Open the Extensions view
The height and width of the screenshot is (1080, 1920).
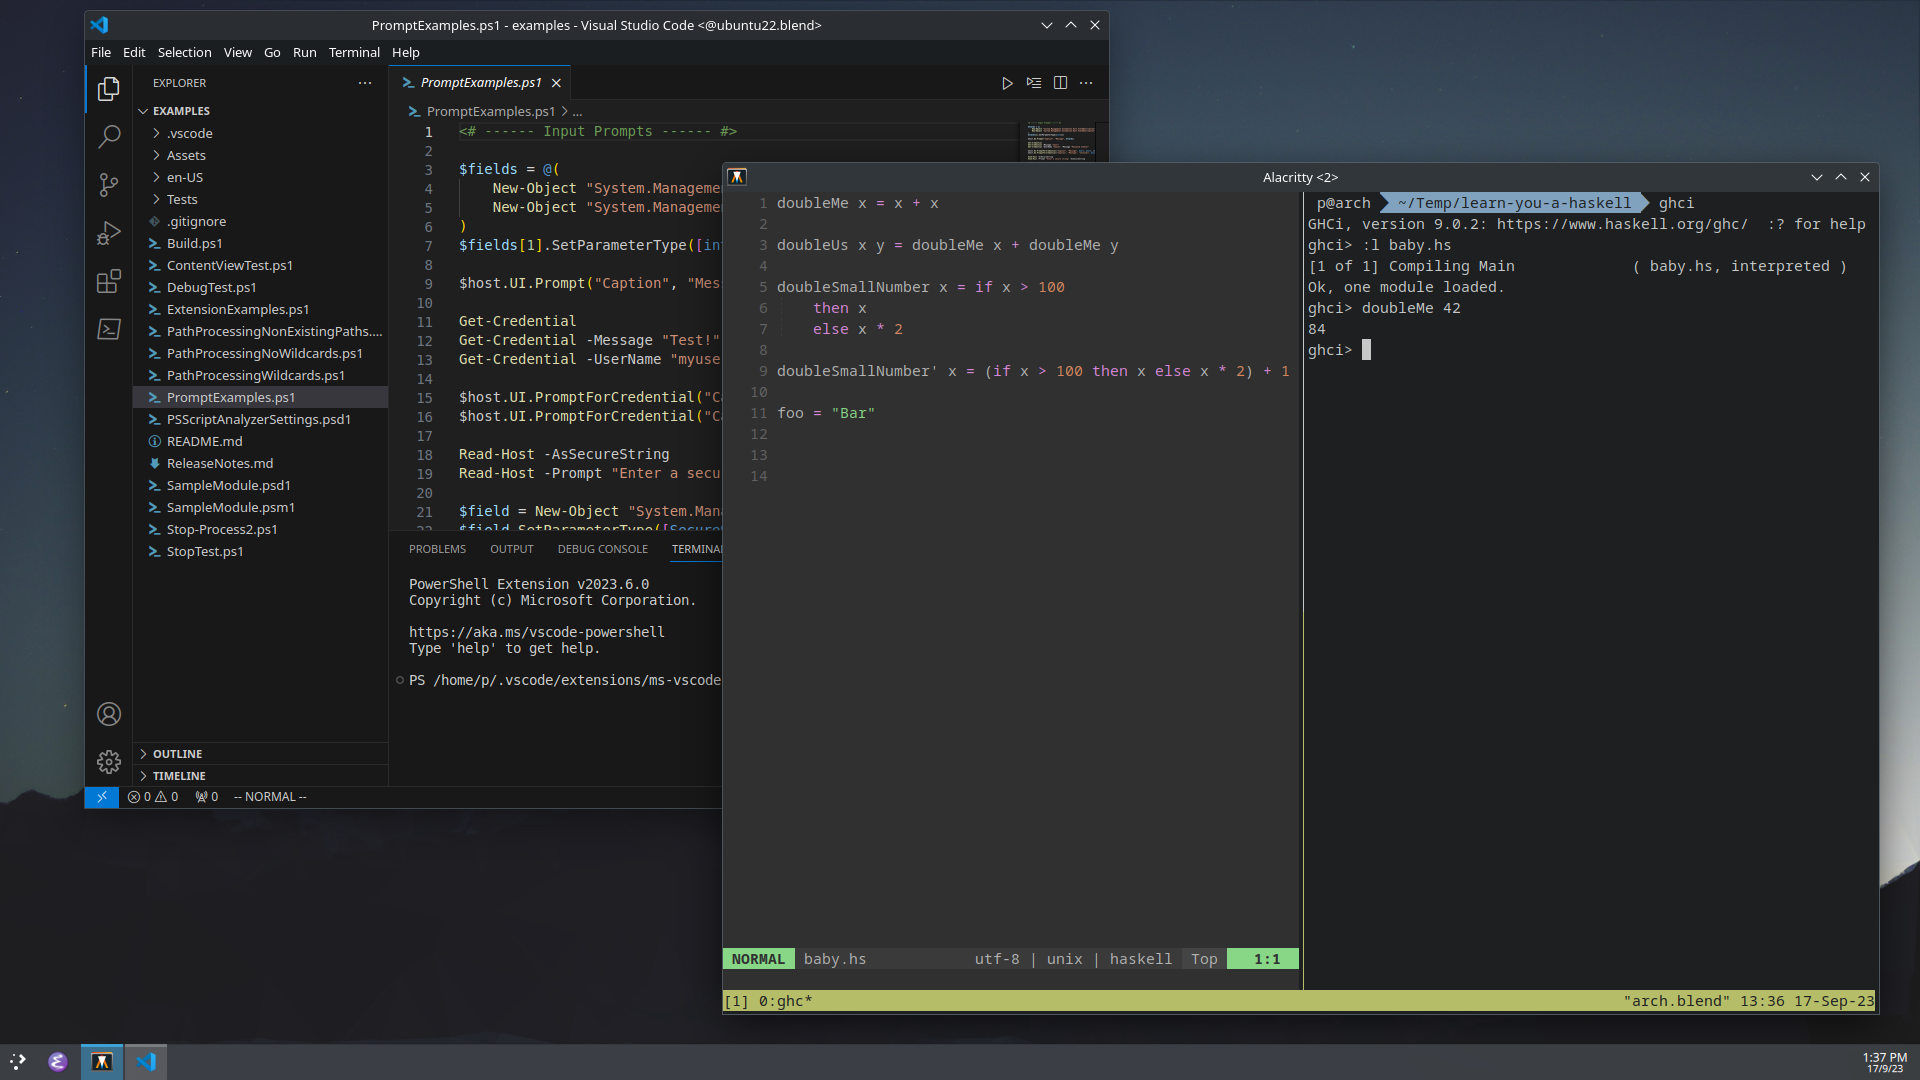tap(109, 281)
